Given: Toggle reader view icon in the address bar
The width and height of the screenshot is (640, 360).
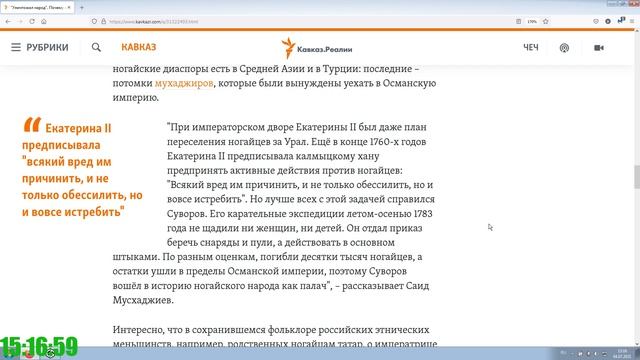Looking at the screenshot, I should coord(518,21).
